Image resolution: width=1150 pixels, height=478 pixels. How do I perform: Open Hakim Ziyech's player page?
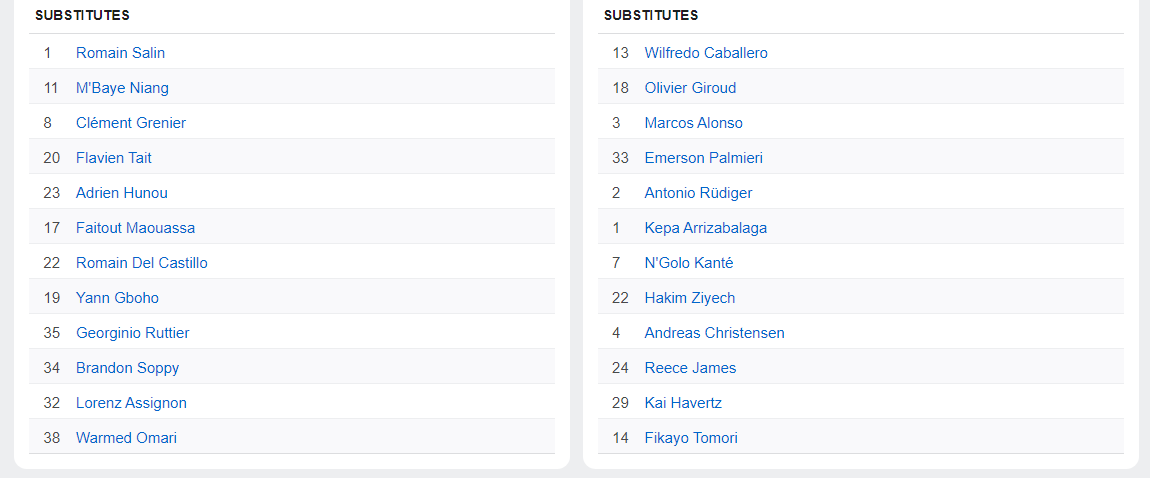coord(689,298)
